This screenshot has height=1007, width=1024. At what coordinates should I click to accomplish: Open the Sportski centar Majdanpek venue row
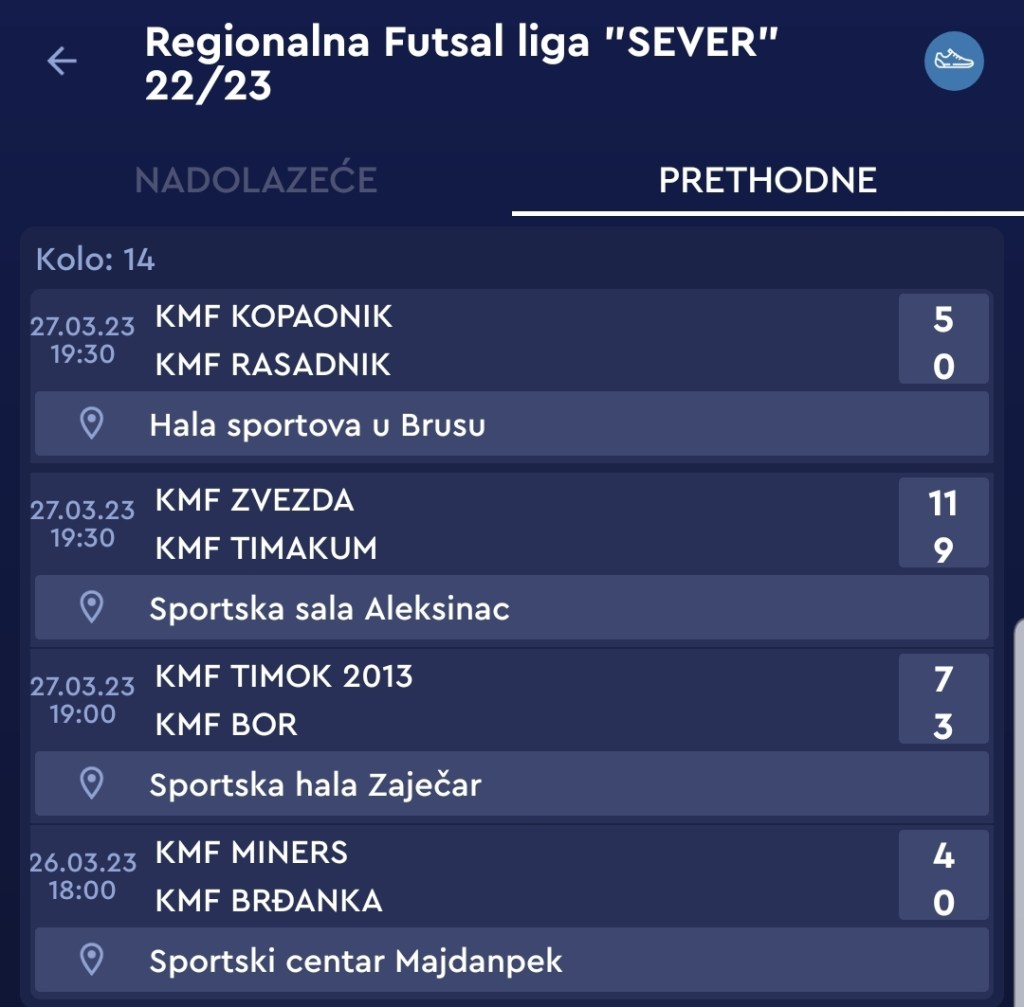511,960
